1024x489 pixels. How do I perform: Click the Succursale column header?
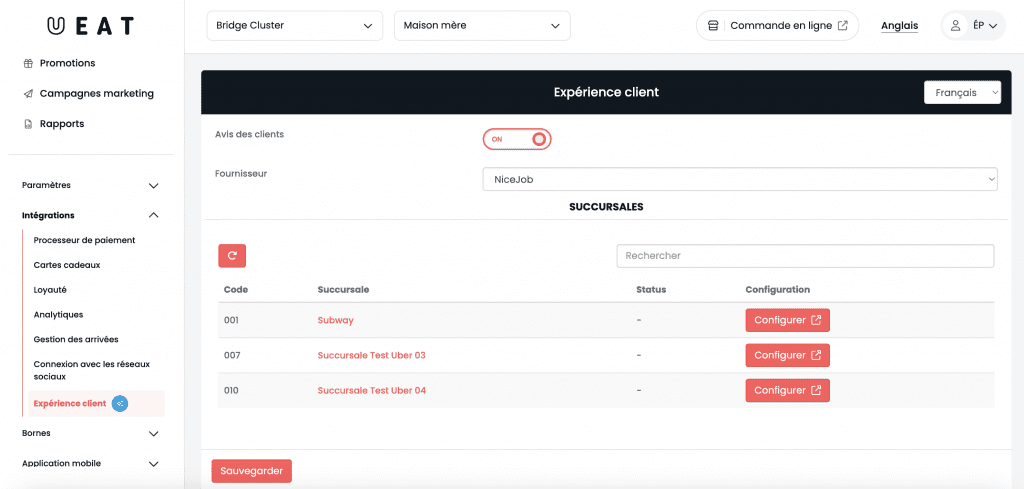point(344,290)
